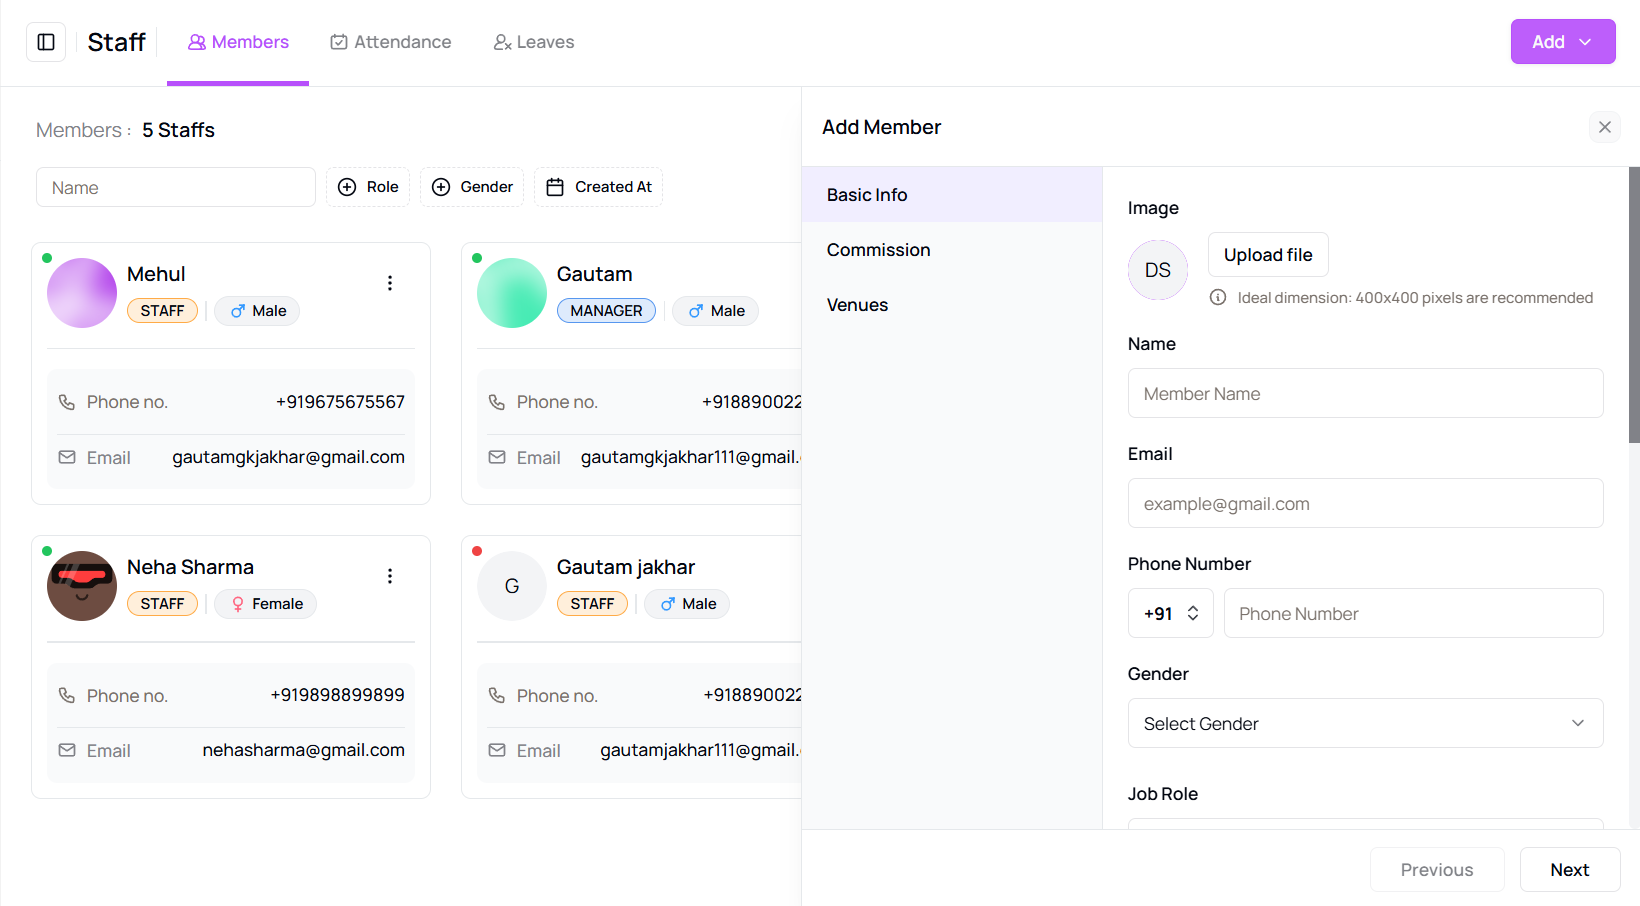This screenshot has width=1640, height=906.
Task: Click the ideal dimension info icon
Action: (x=1218, y=298)
